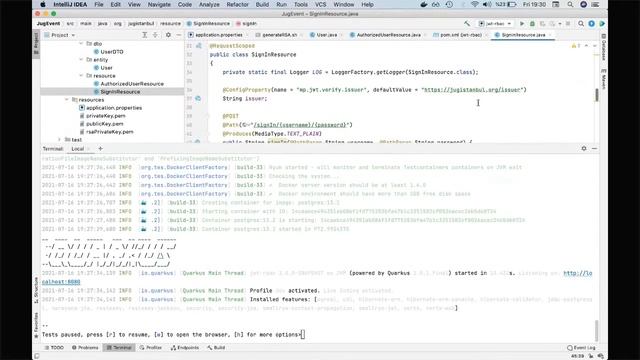This screenshot has width=640, height=360.
Task: Click the gutter icon beside @RequestScoped line
Action: pos(199,46)
